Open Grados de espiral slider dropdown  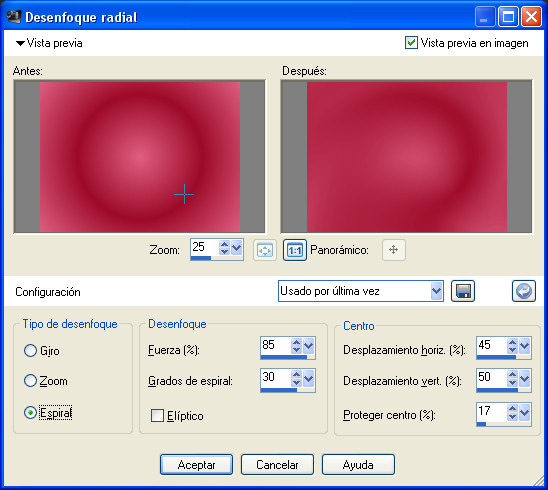point(308,378)
